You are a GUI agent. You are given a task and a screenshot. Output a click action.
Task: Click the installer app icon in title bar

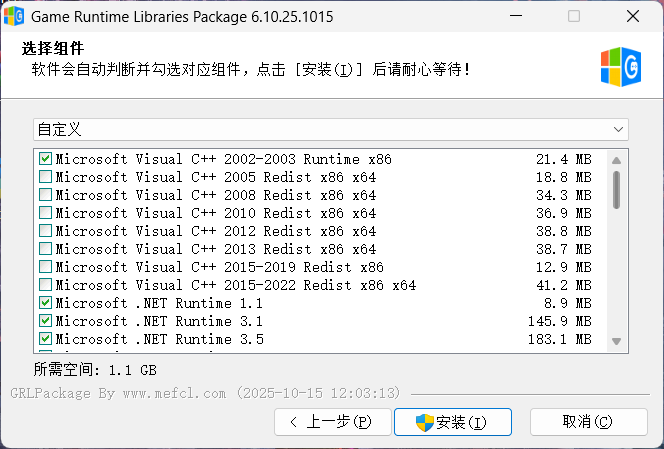pos(14,17)
